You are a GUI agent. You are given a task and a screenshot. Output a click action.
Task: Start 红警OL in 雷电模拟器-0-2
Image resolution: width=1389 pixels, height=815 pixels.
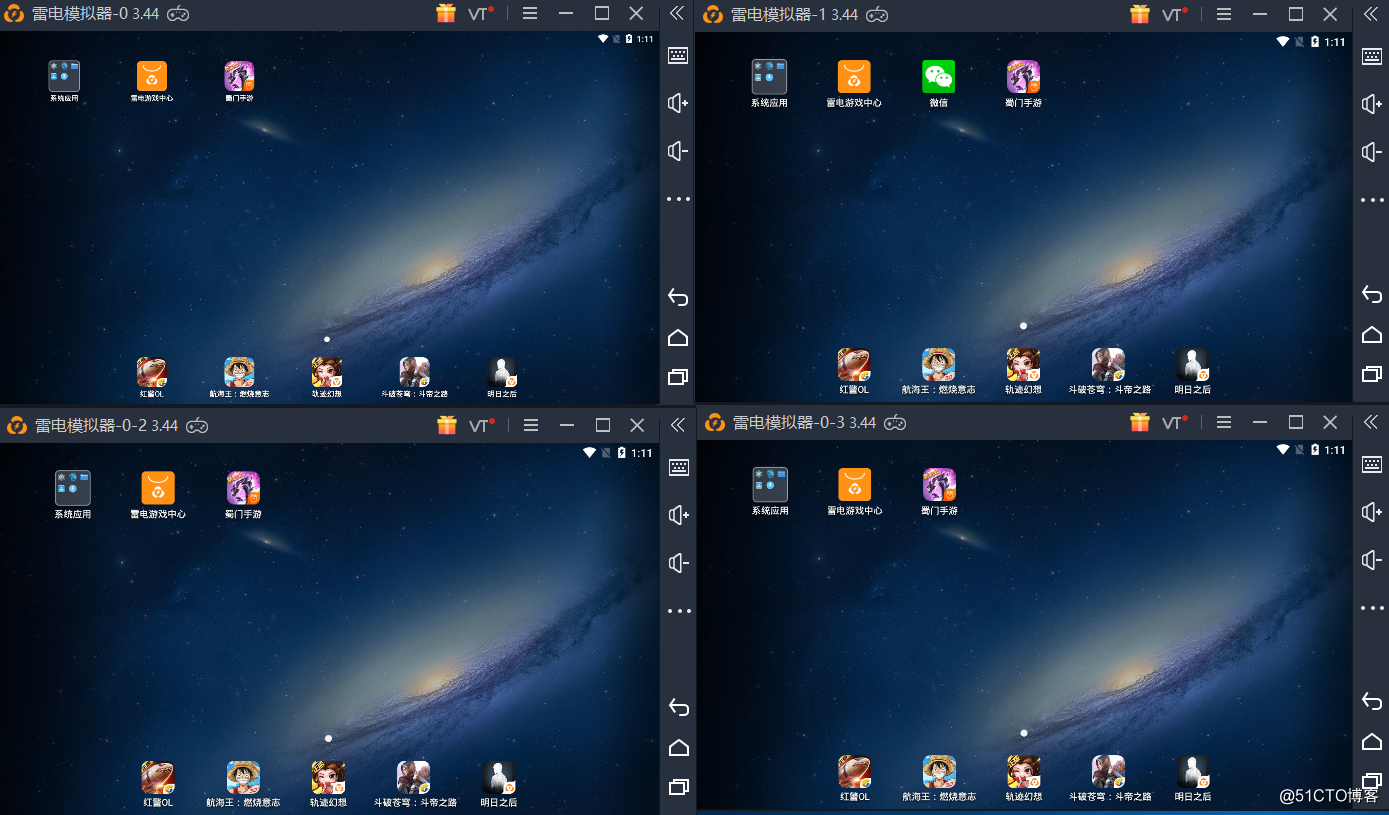click(x=158, y=778)
